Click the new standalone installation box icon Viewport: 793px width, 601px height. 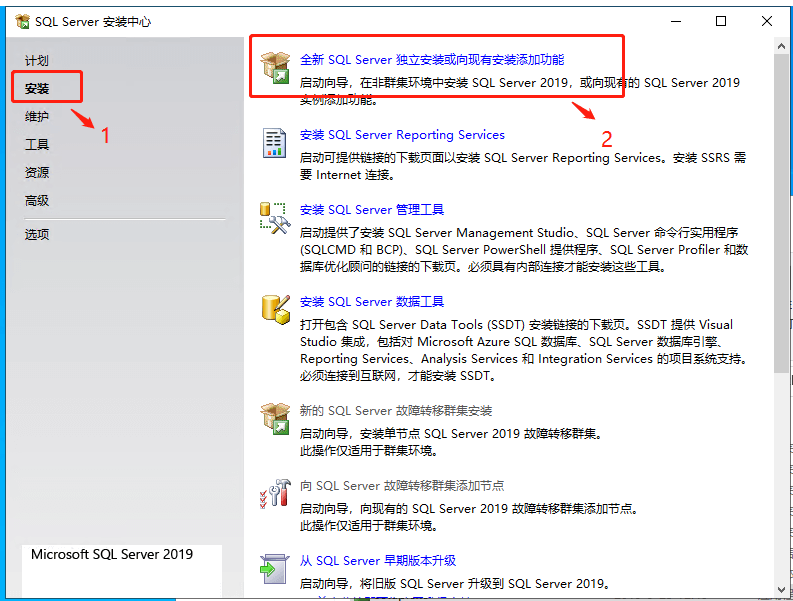275,67
